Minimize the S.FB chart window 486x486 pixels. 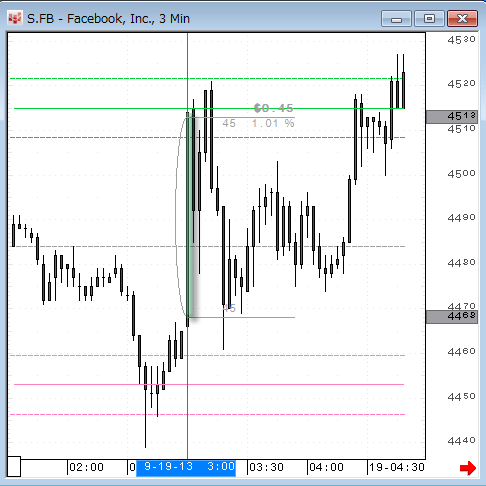coord(396,18)
